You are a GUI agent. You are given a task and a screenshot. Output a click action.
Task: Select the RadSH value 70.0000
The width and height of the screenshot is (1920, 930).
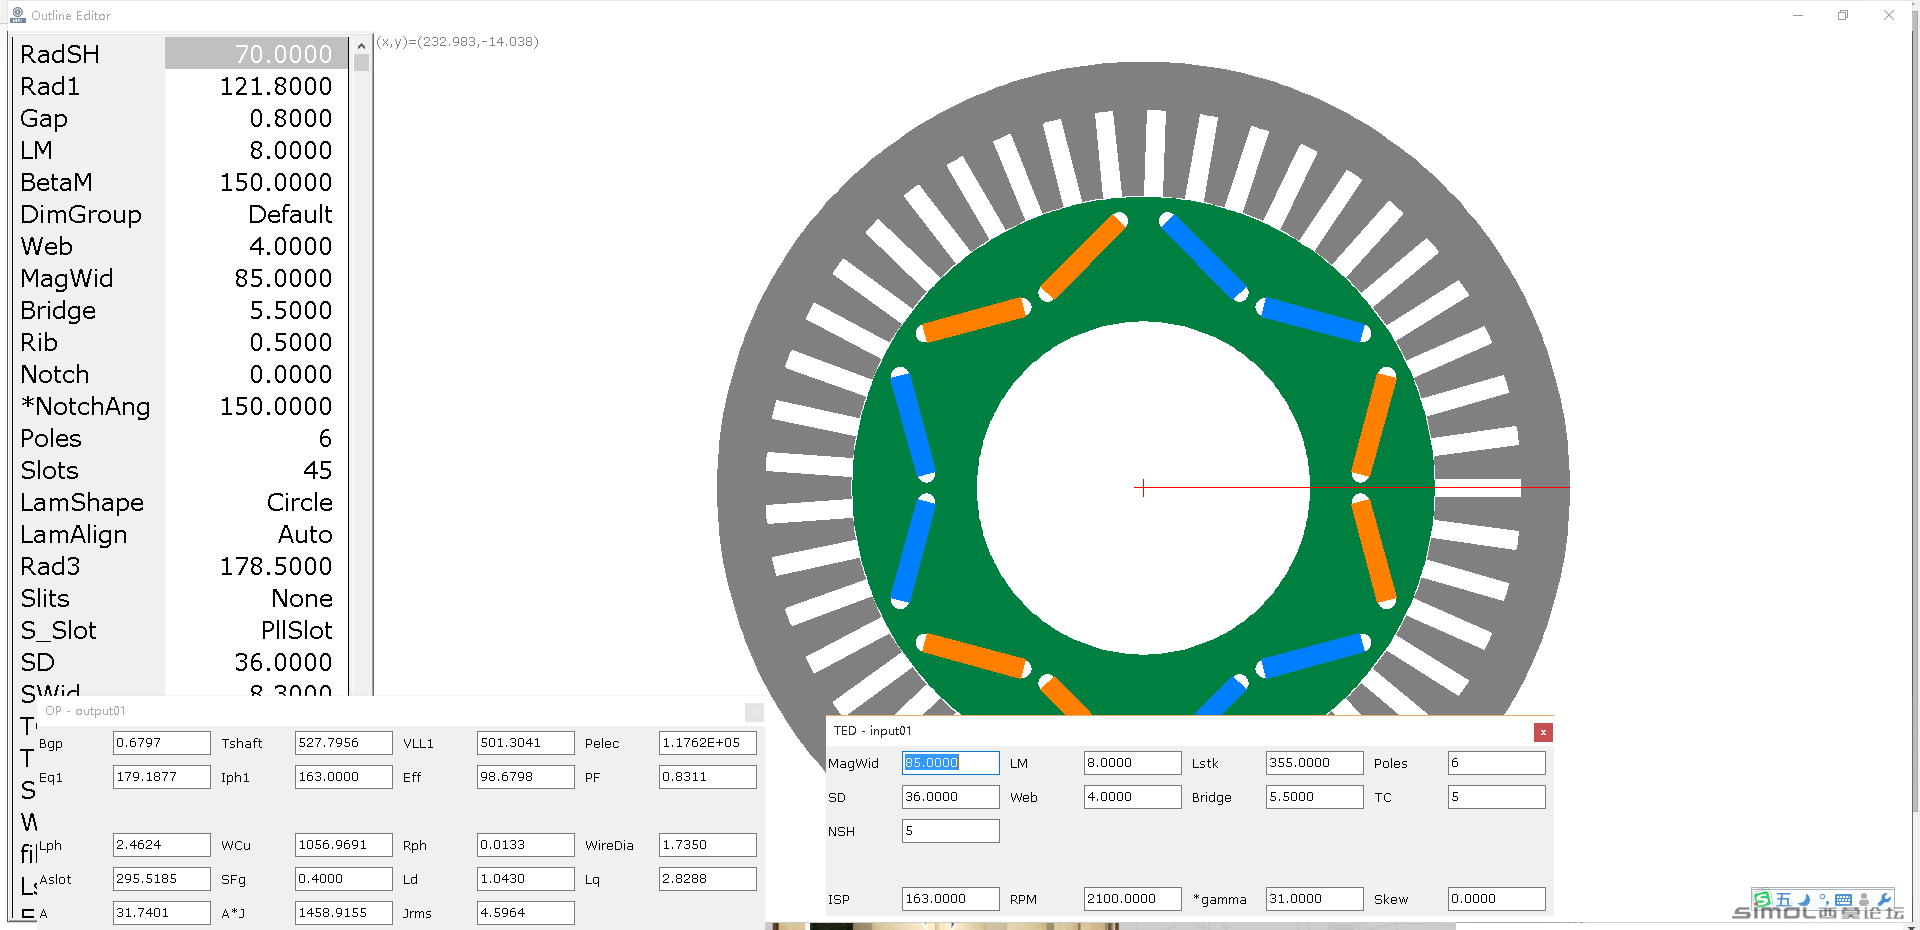click(256, 54)
